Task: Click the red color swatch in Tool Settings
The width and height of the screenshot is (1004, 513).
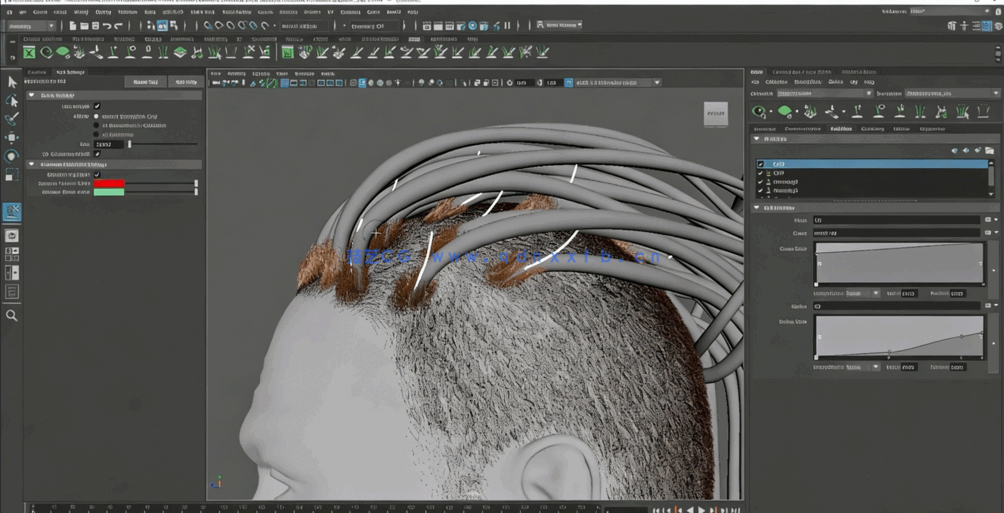Action: click(x=109, y=184)
